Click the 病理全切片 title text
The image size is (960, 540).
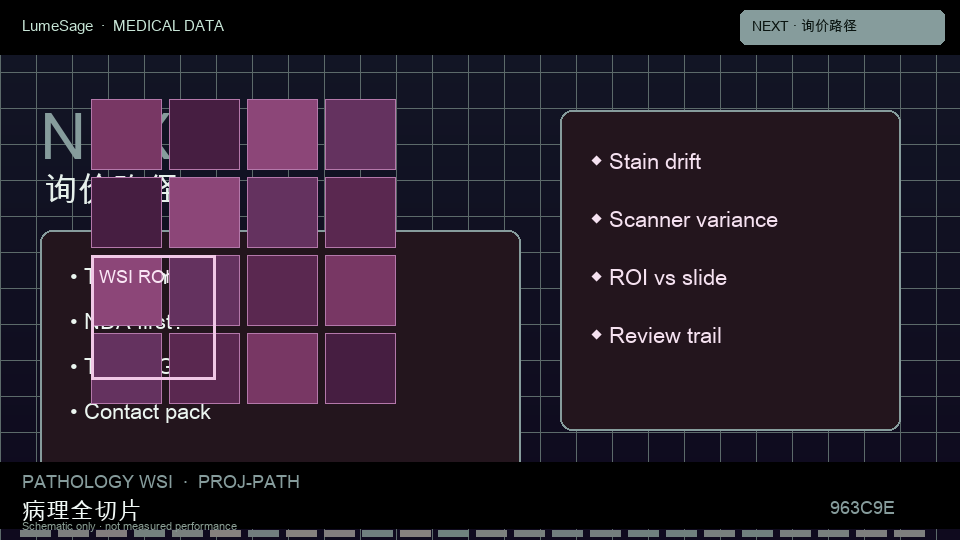tap(81, 511)
